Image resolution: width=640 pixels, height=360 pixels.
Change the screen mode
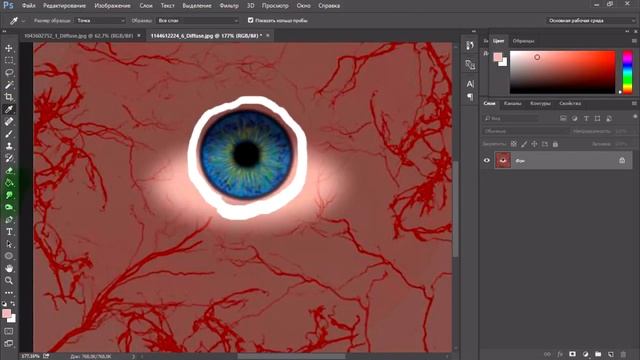click(x=9, y=343)
